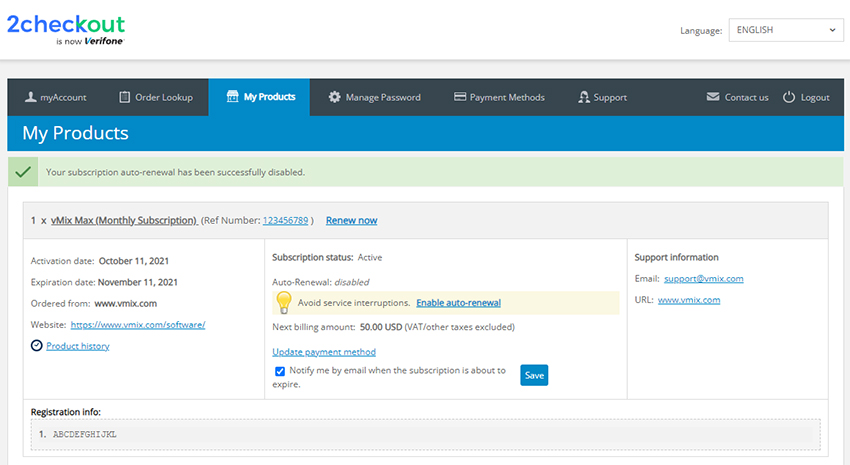Open the Support tab
The width and height of the screenshot is (850, 465).
click(x=602, y=98)
